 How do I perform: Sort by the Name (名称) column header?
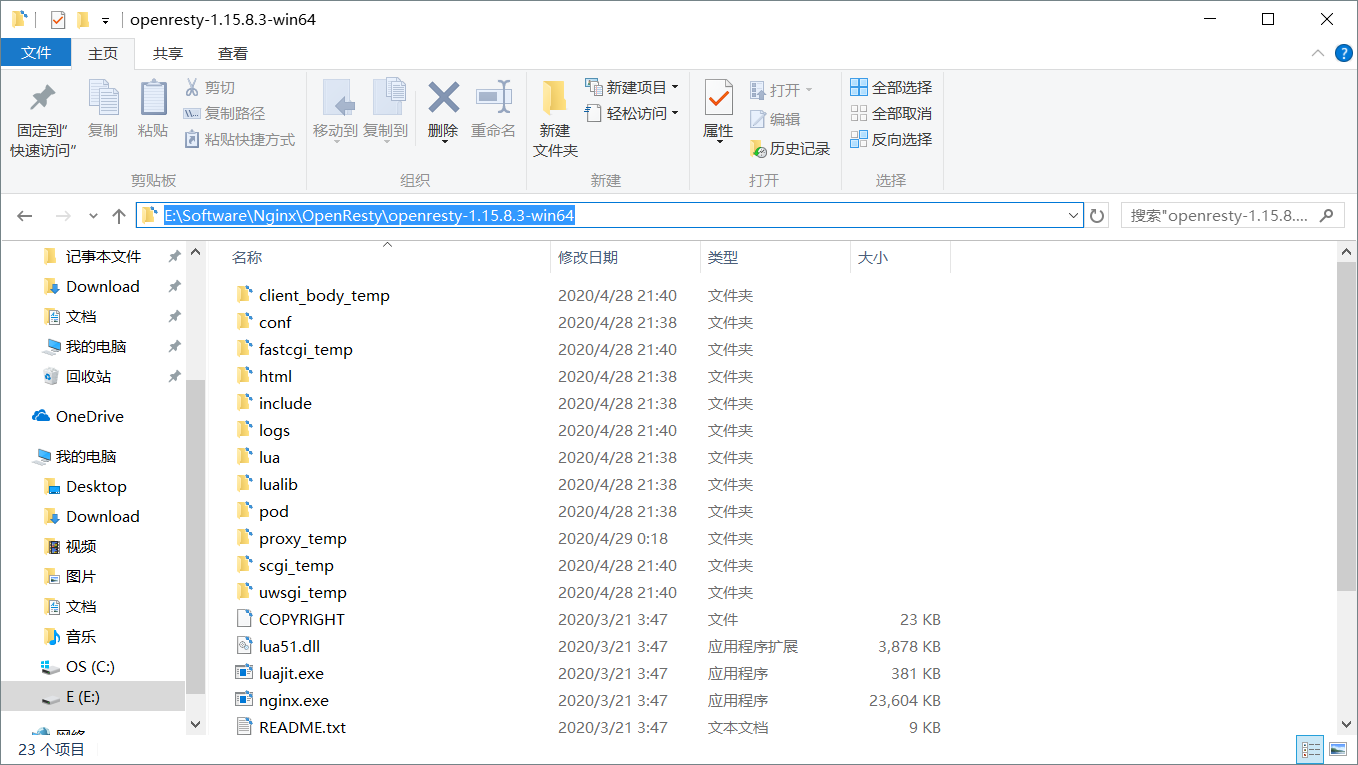click(247, 257)
